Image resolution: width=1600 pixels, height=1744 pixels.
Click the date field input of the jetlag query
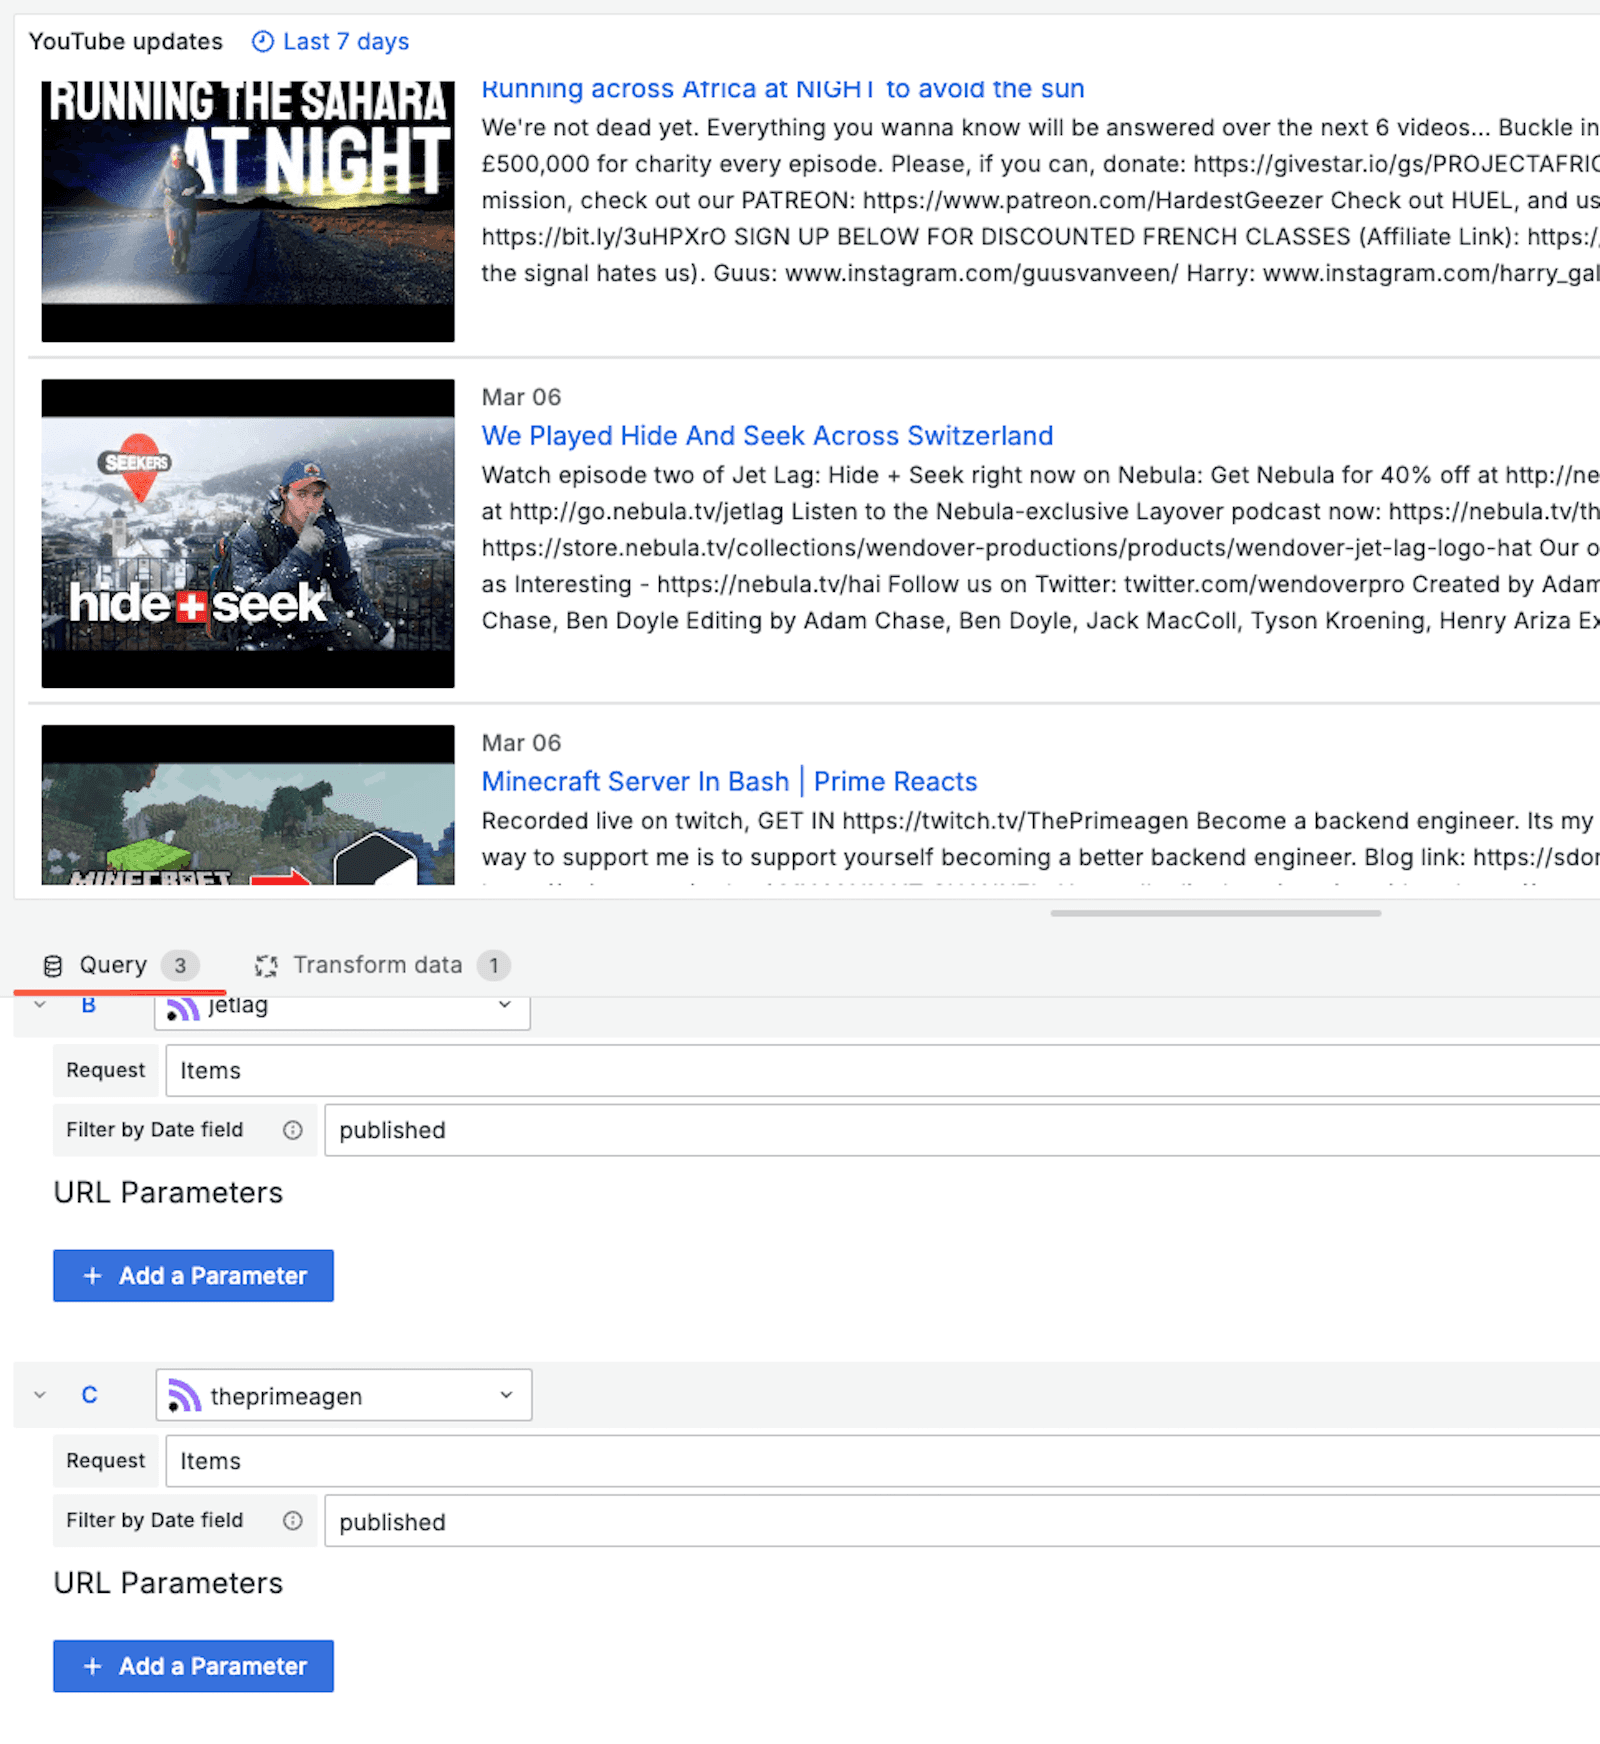(x=962, y=1130)
